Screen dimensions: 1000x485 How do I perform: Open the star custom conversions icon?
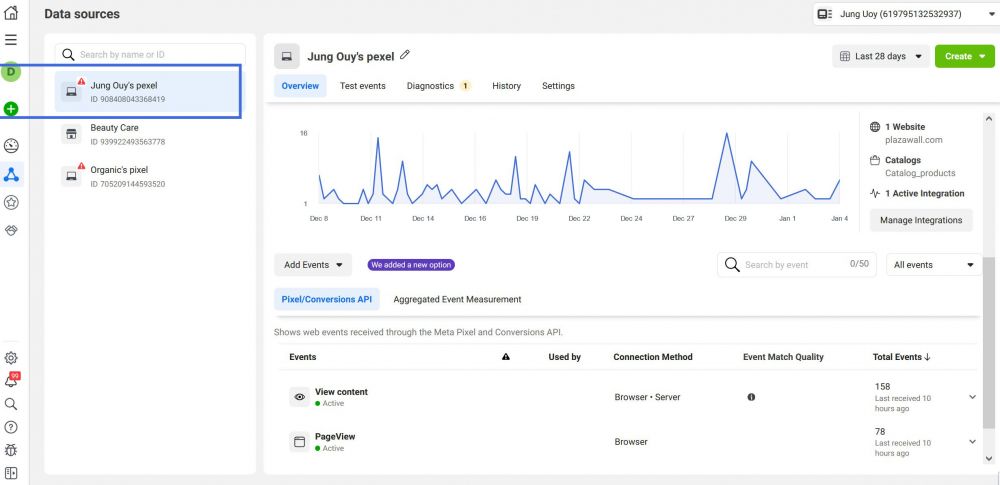(11, 202)
